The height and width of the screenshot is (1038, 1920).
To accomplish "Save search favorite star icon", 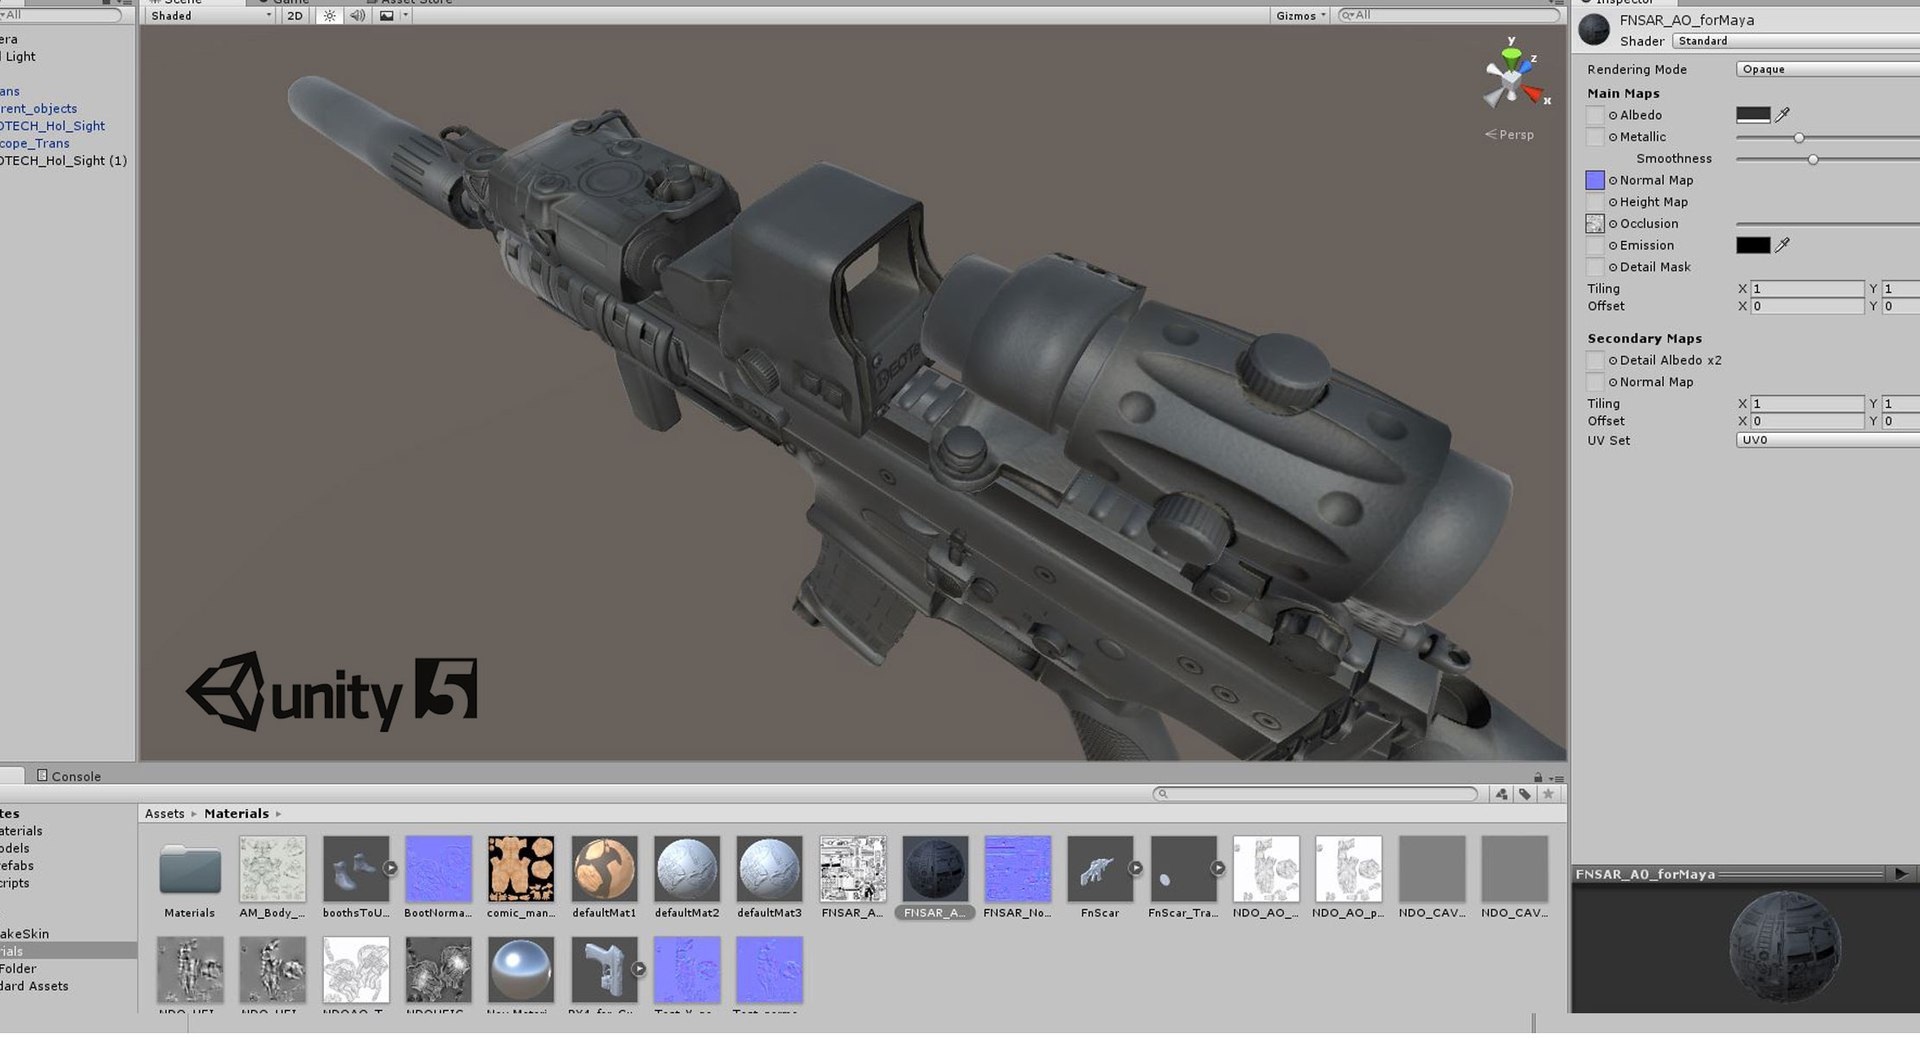I will pyautogui.click(x=1548, y=794).
